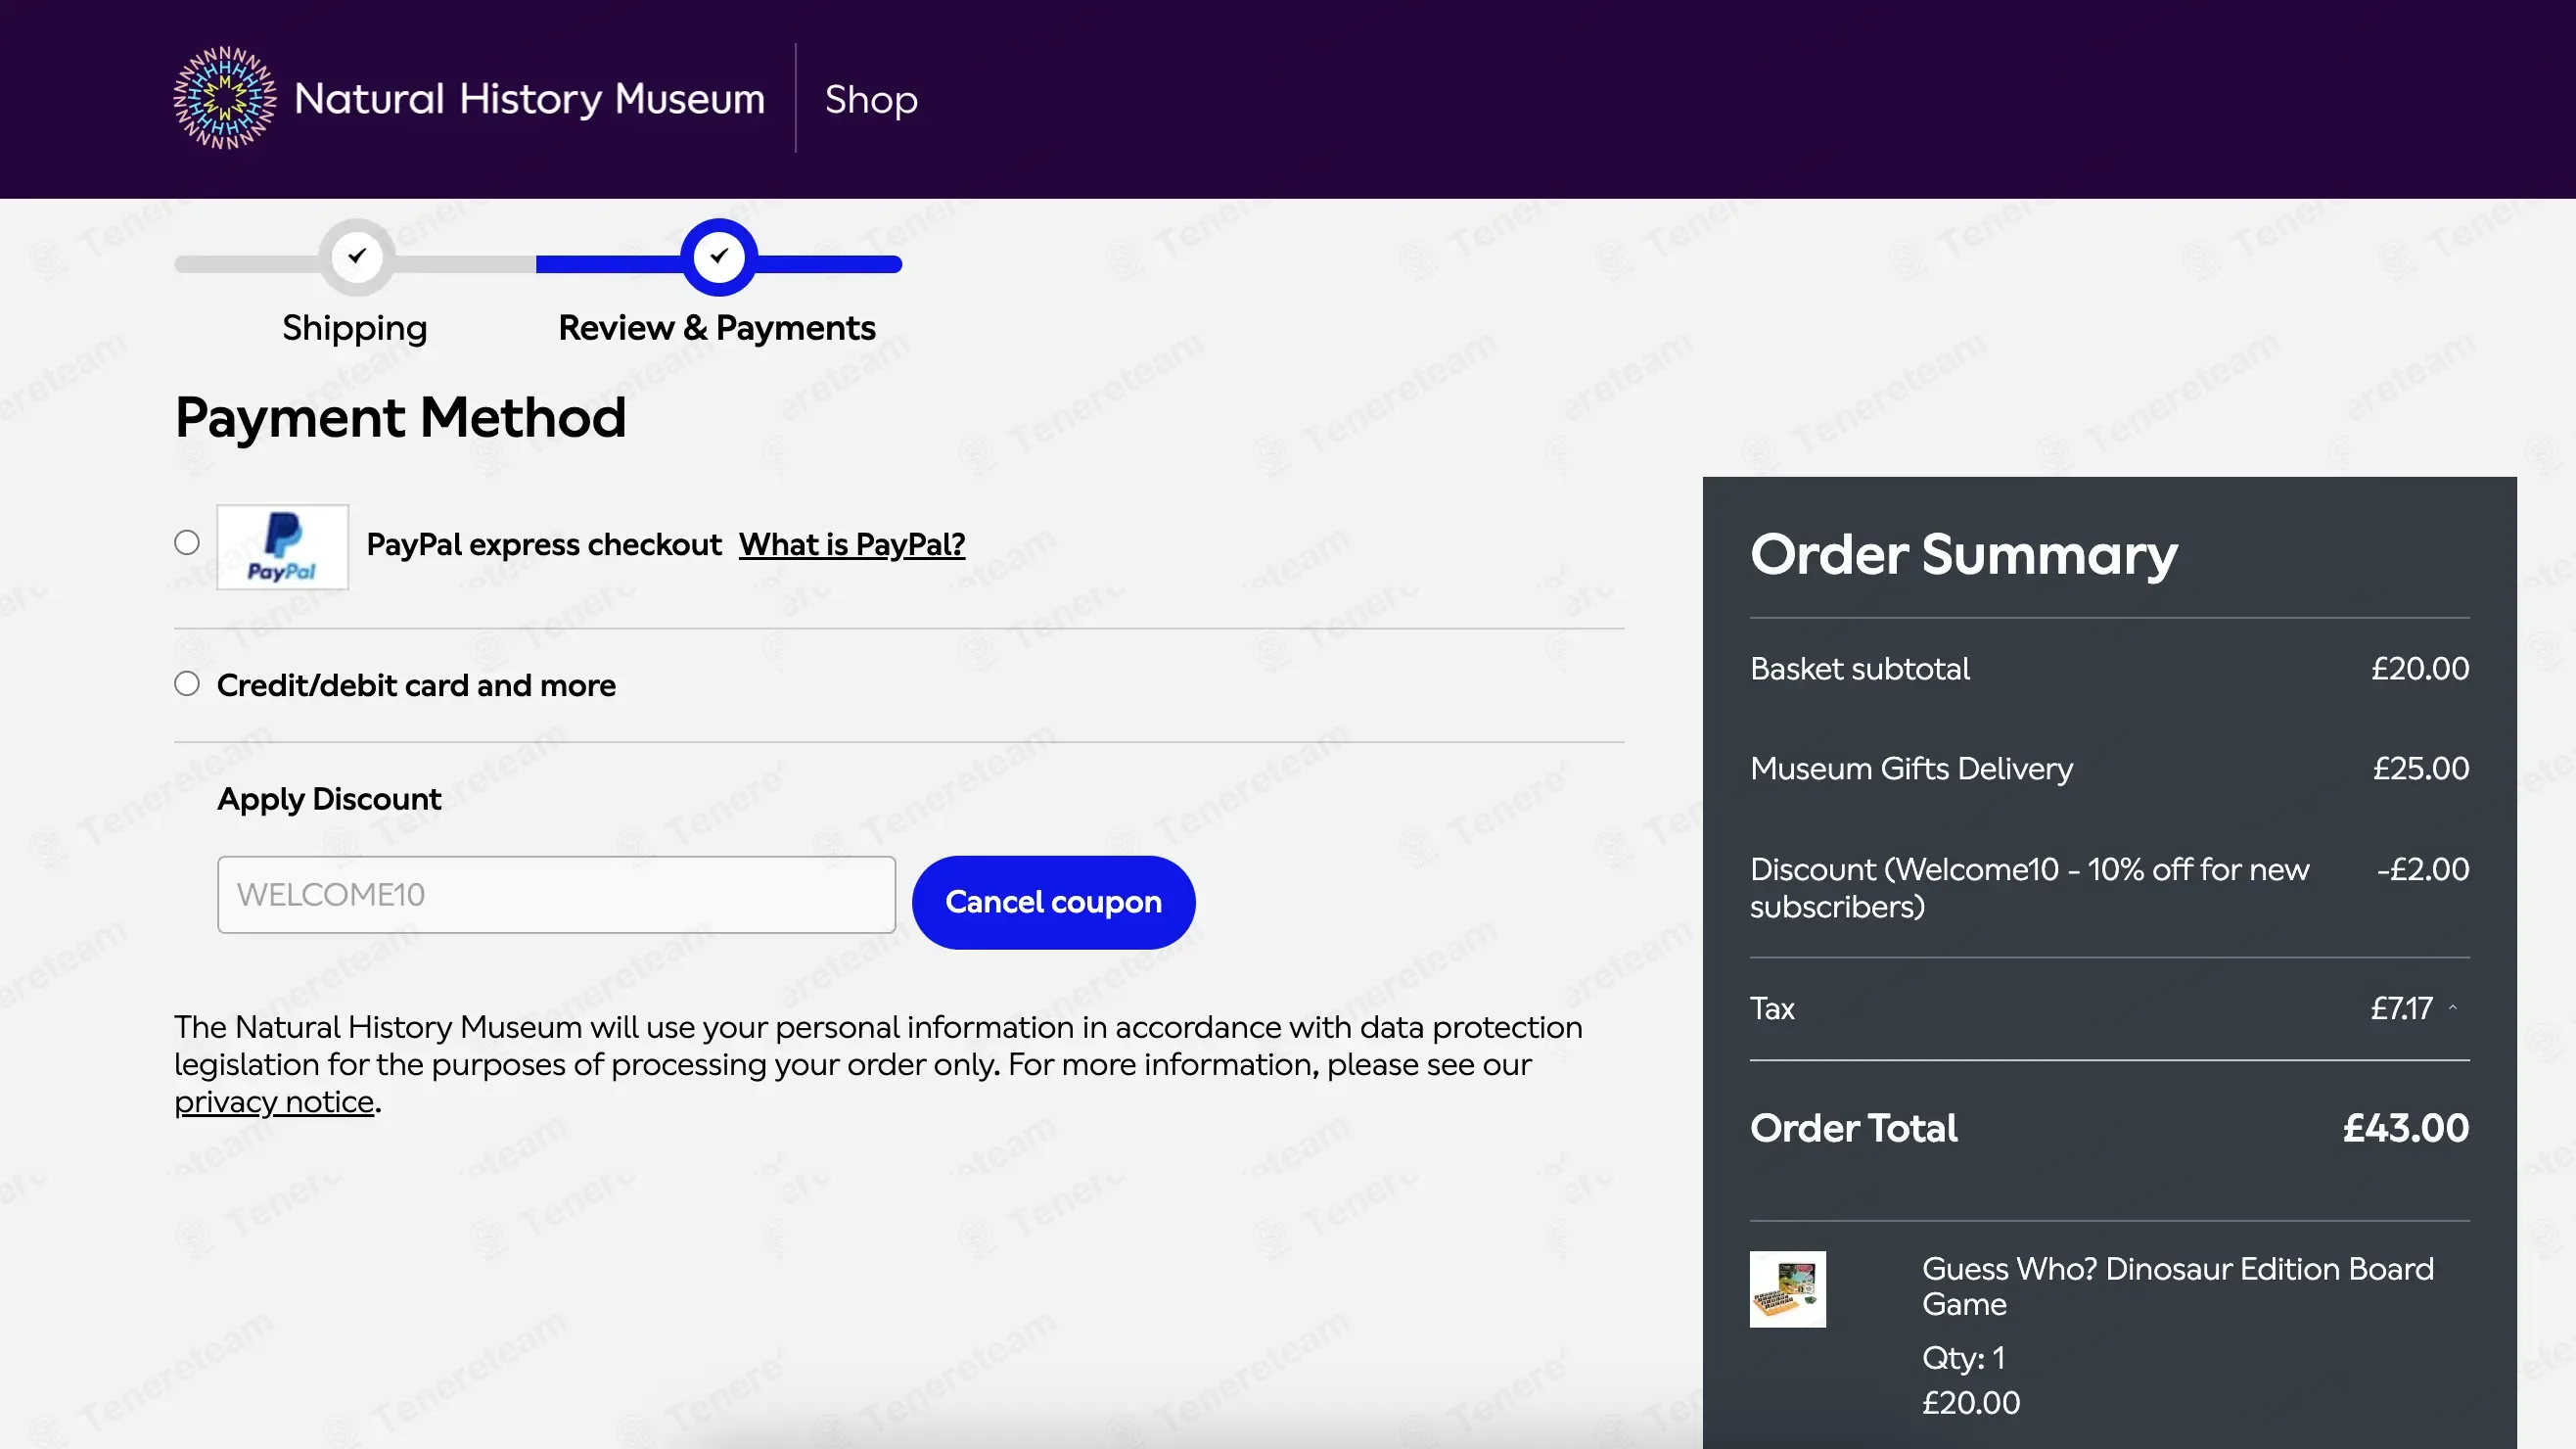Open the Guess Who? Dinosaur game thumbnail
The height and width of the screenshot is (1449, 2576).
coord(1788,1289)
